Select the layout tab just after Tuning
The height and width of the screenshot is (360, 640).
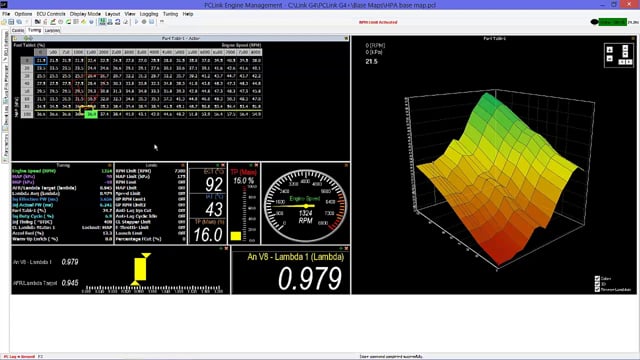[x=52, y=31]
